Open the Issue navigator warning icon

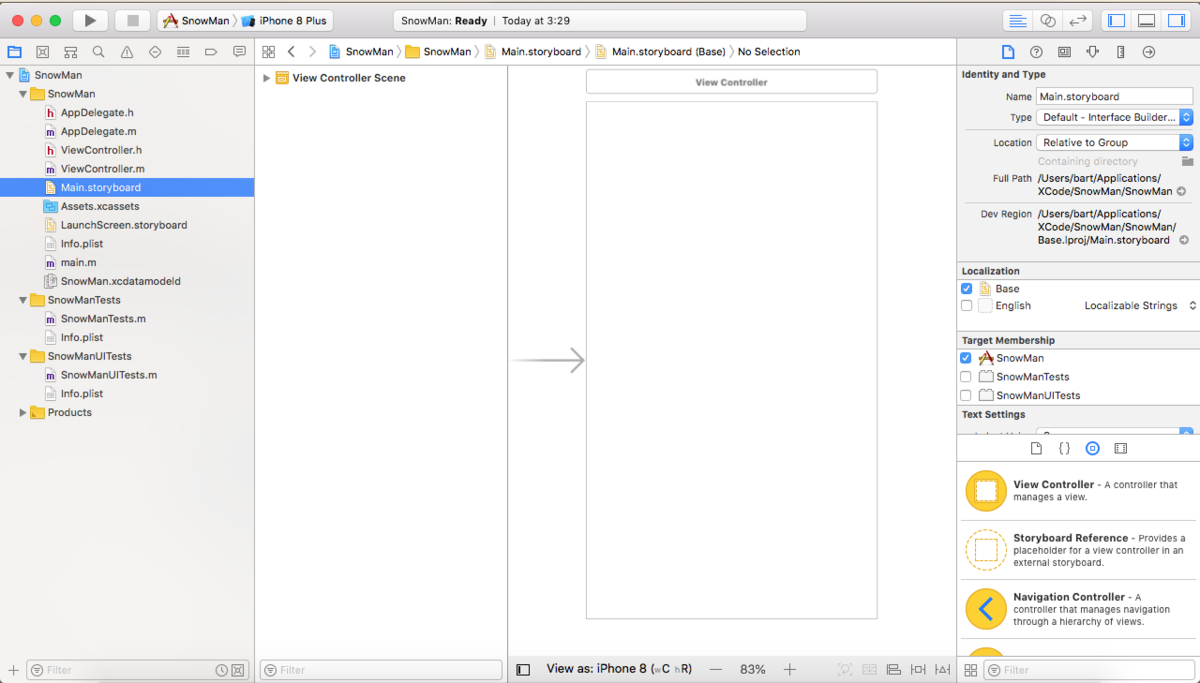tap(126, 51)
